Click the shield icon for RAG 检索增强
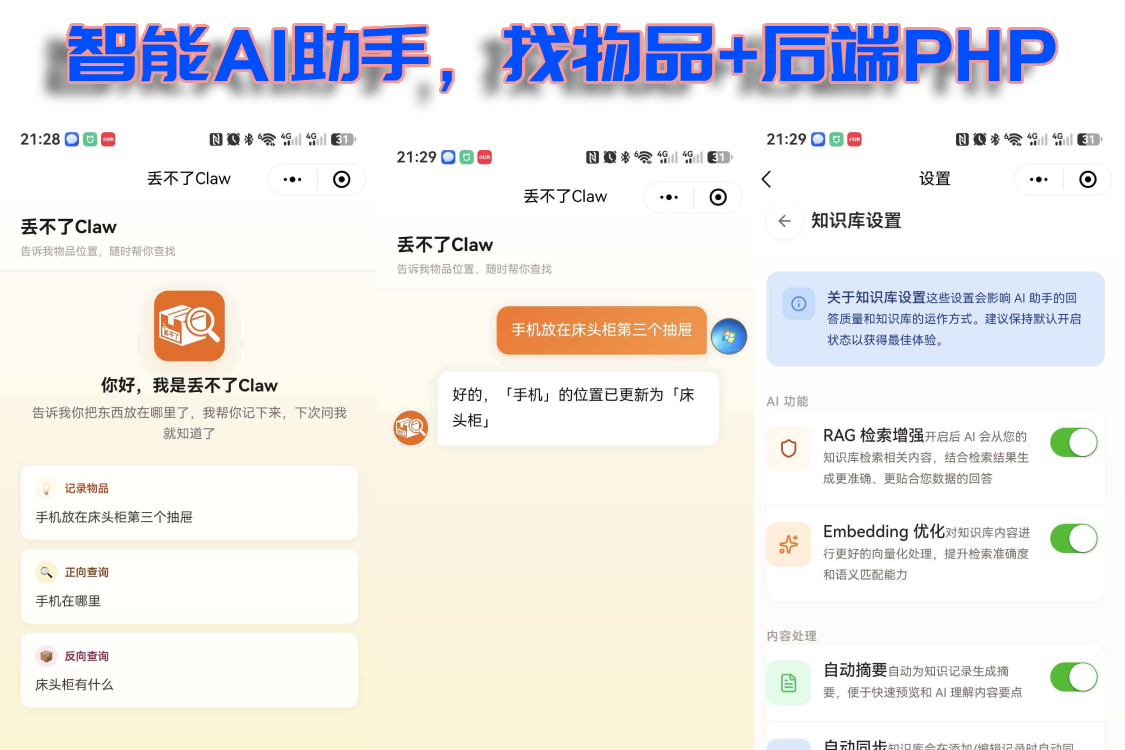The height and width of the screenshot is (750, 1125). click(789, 449)
